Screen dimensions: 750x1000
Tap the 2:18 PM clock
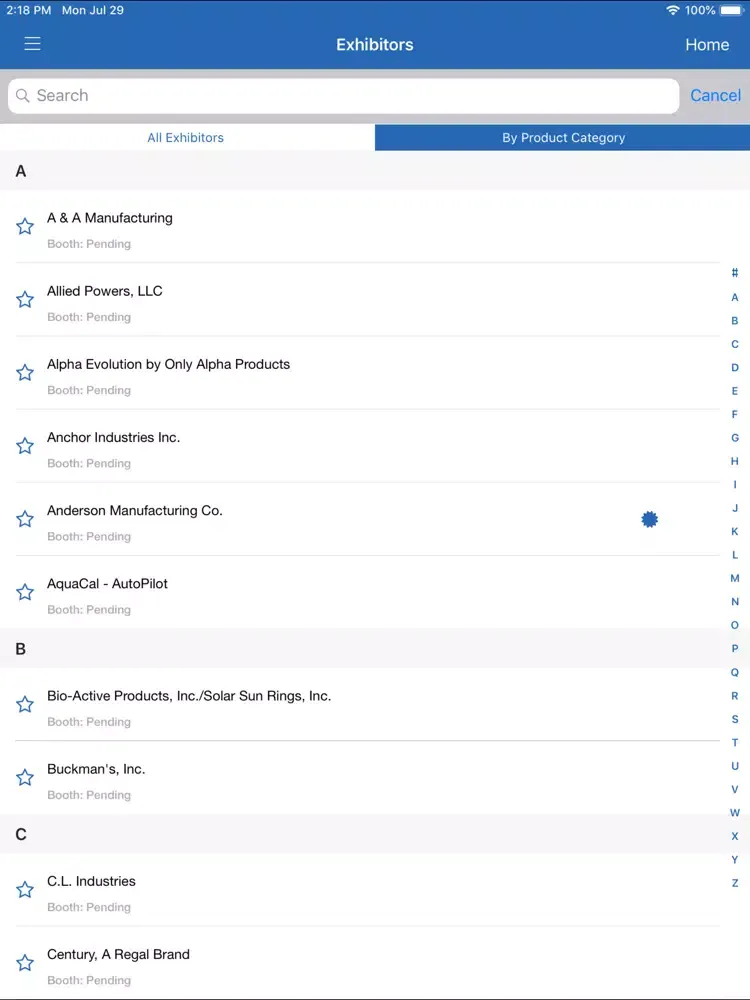coord(29,10)
